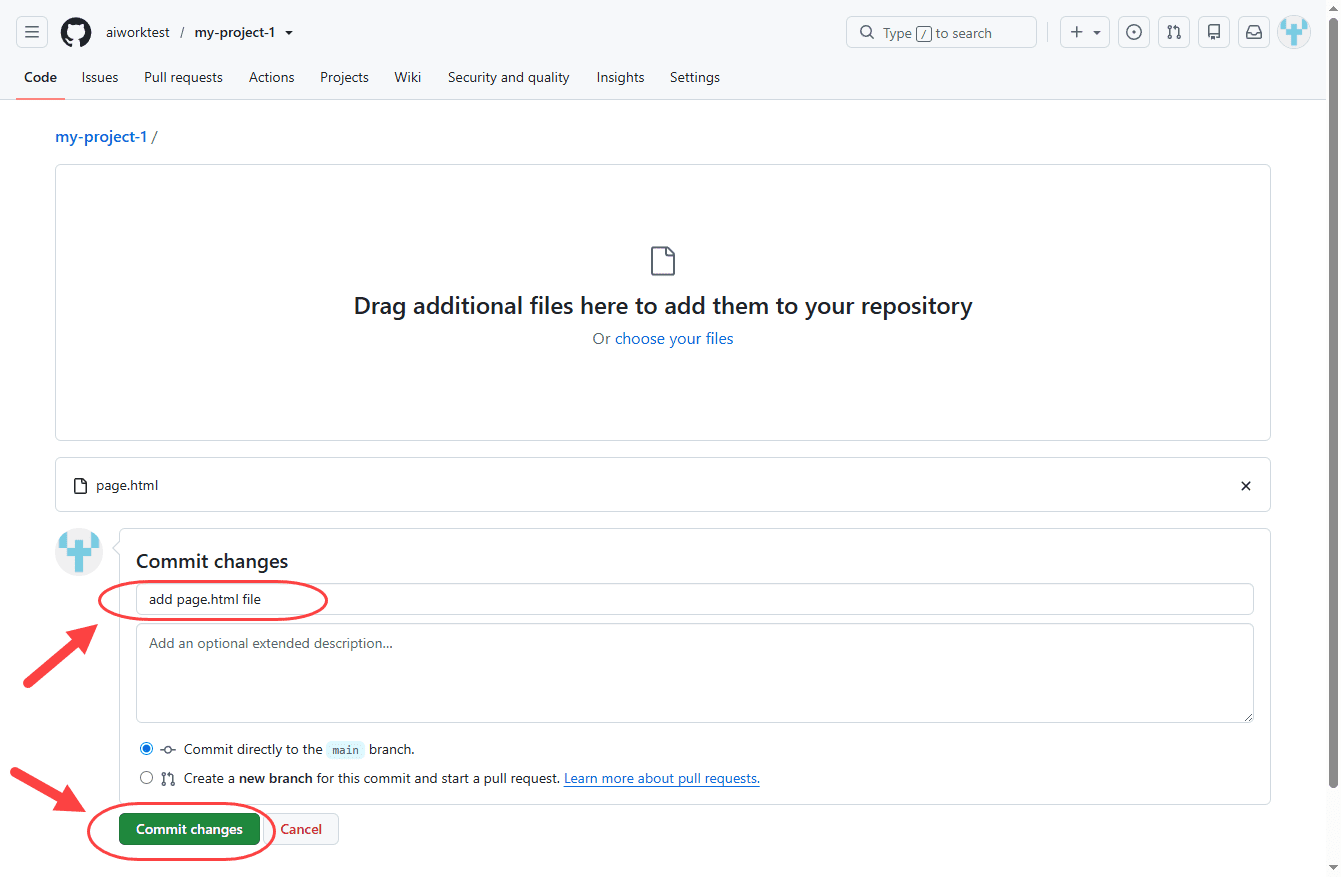Click the commit author avatar
The height and width of the screenshot is (877, 1341).
pyautogui.click(x=79, y=552)
